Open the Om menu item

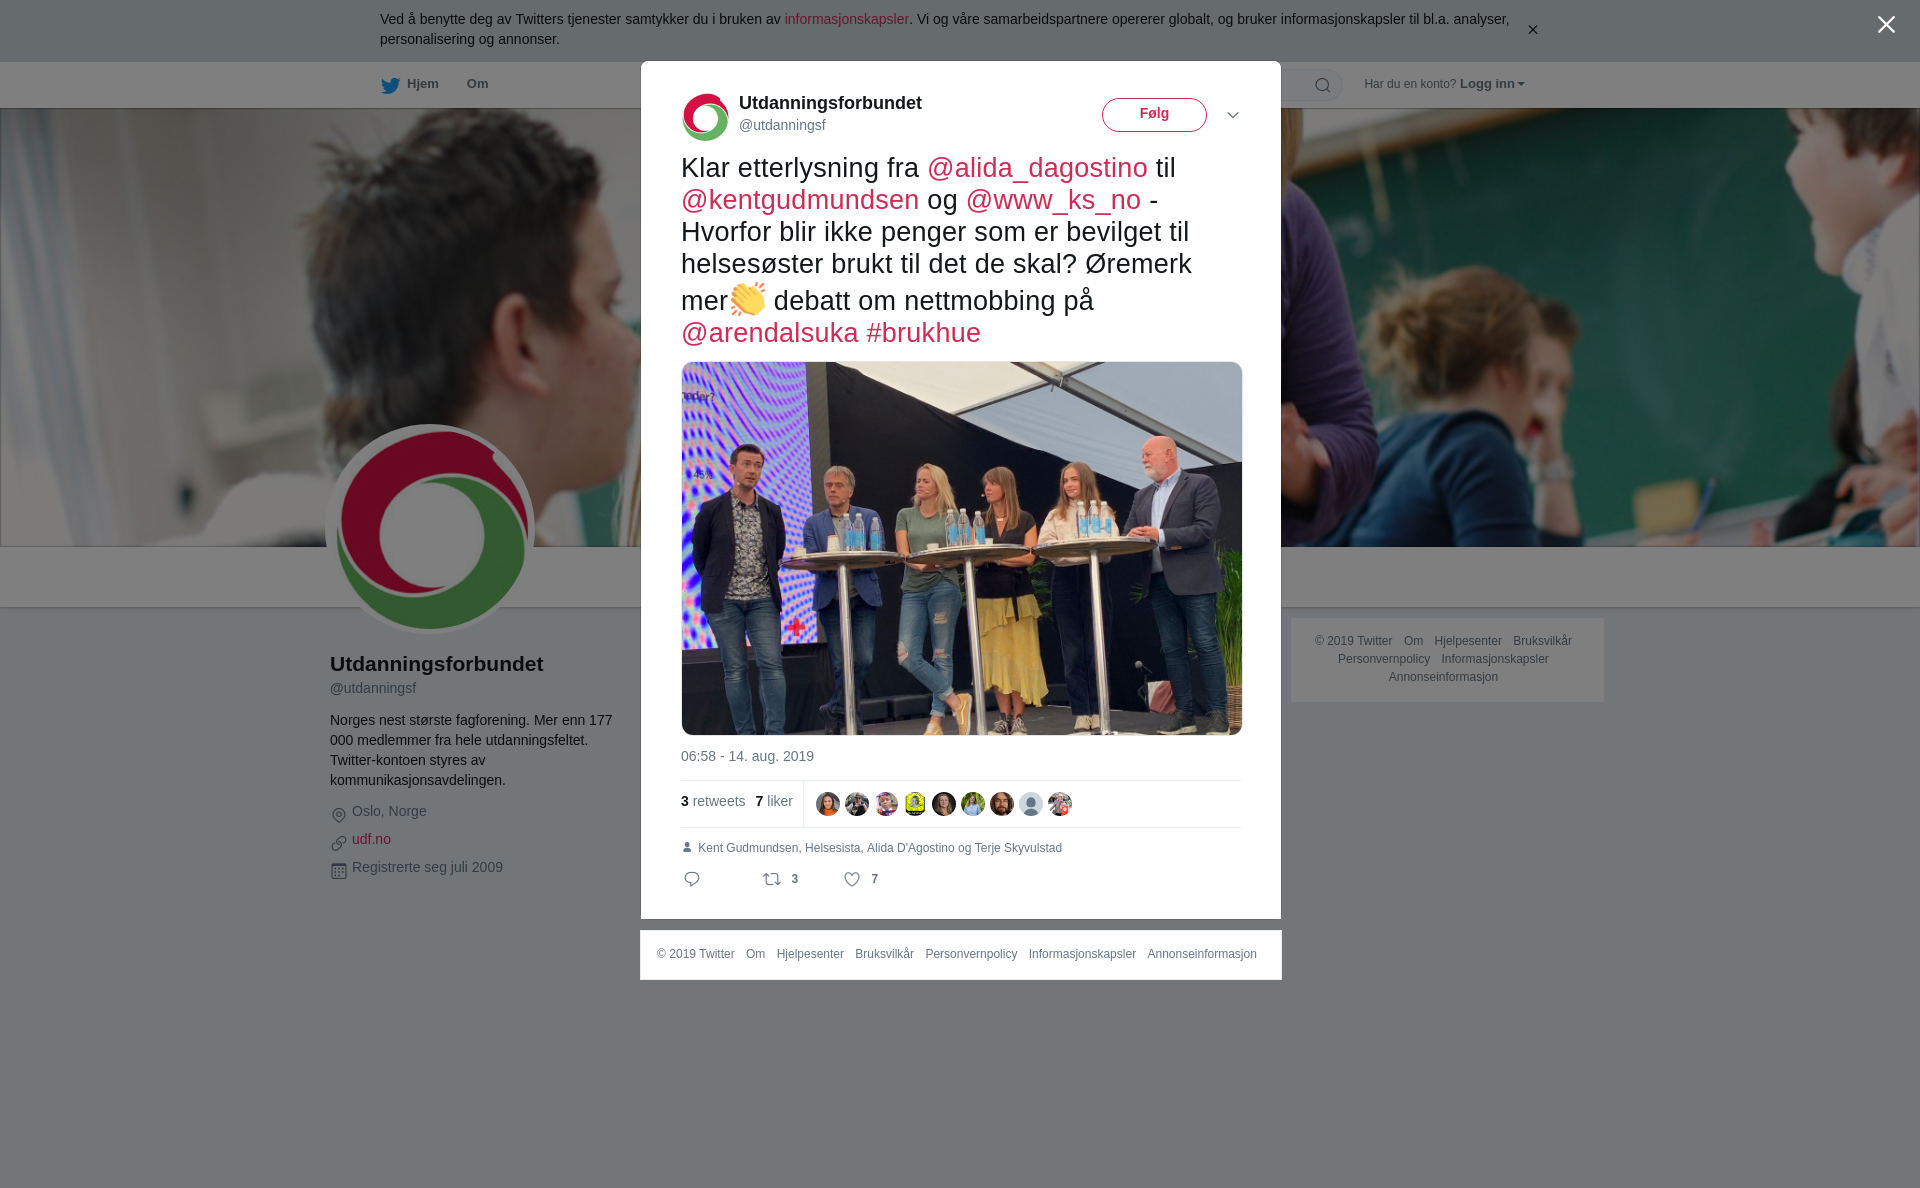point(478,84)
